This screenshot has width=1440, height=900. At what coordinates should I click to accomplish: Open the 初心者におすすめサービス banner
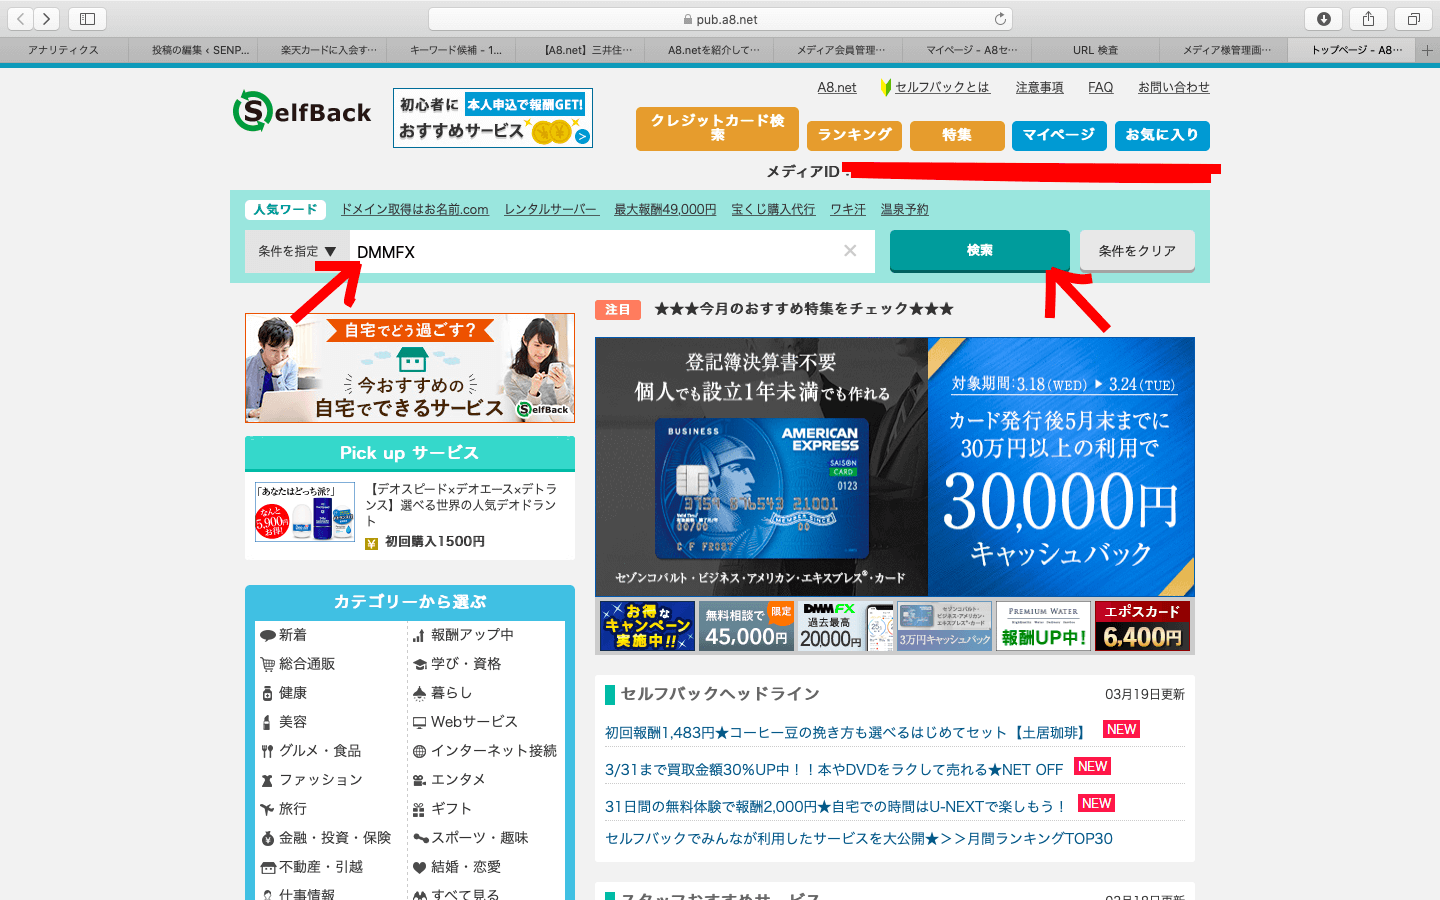[493, 118]
